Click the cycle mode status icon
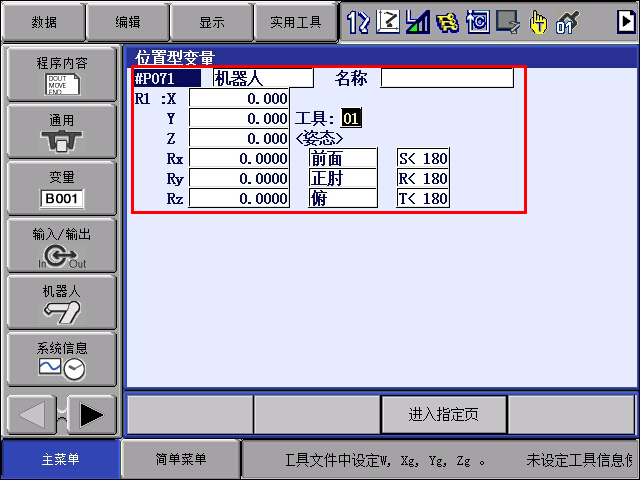This screenshot has width=640, height=480. click(x=478, y=22)
